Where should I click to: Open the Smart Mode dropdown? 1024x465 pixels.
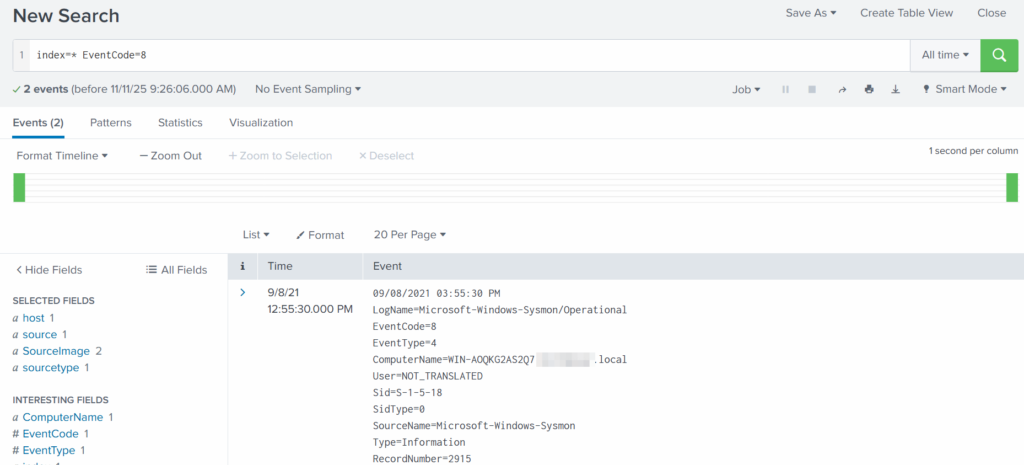[x=964, y=89]
